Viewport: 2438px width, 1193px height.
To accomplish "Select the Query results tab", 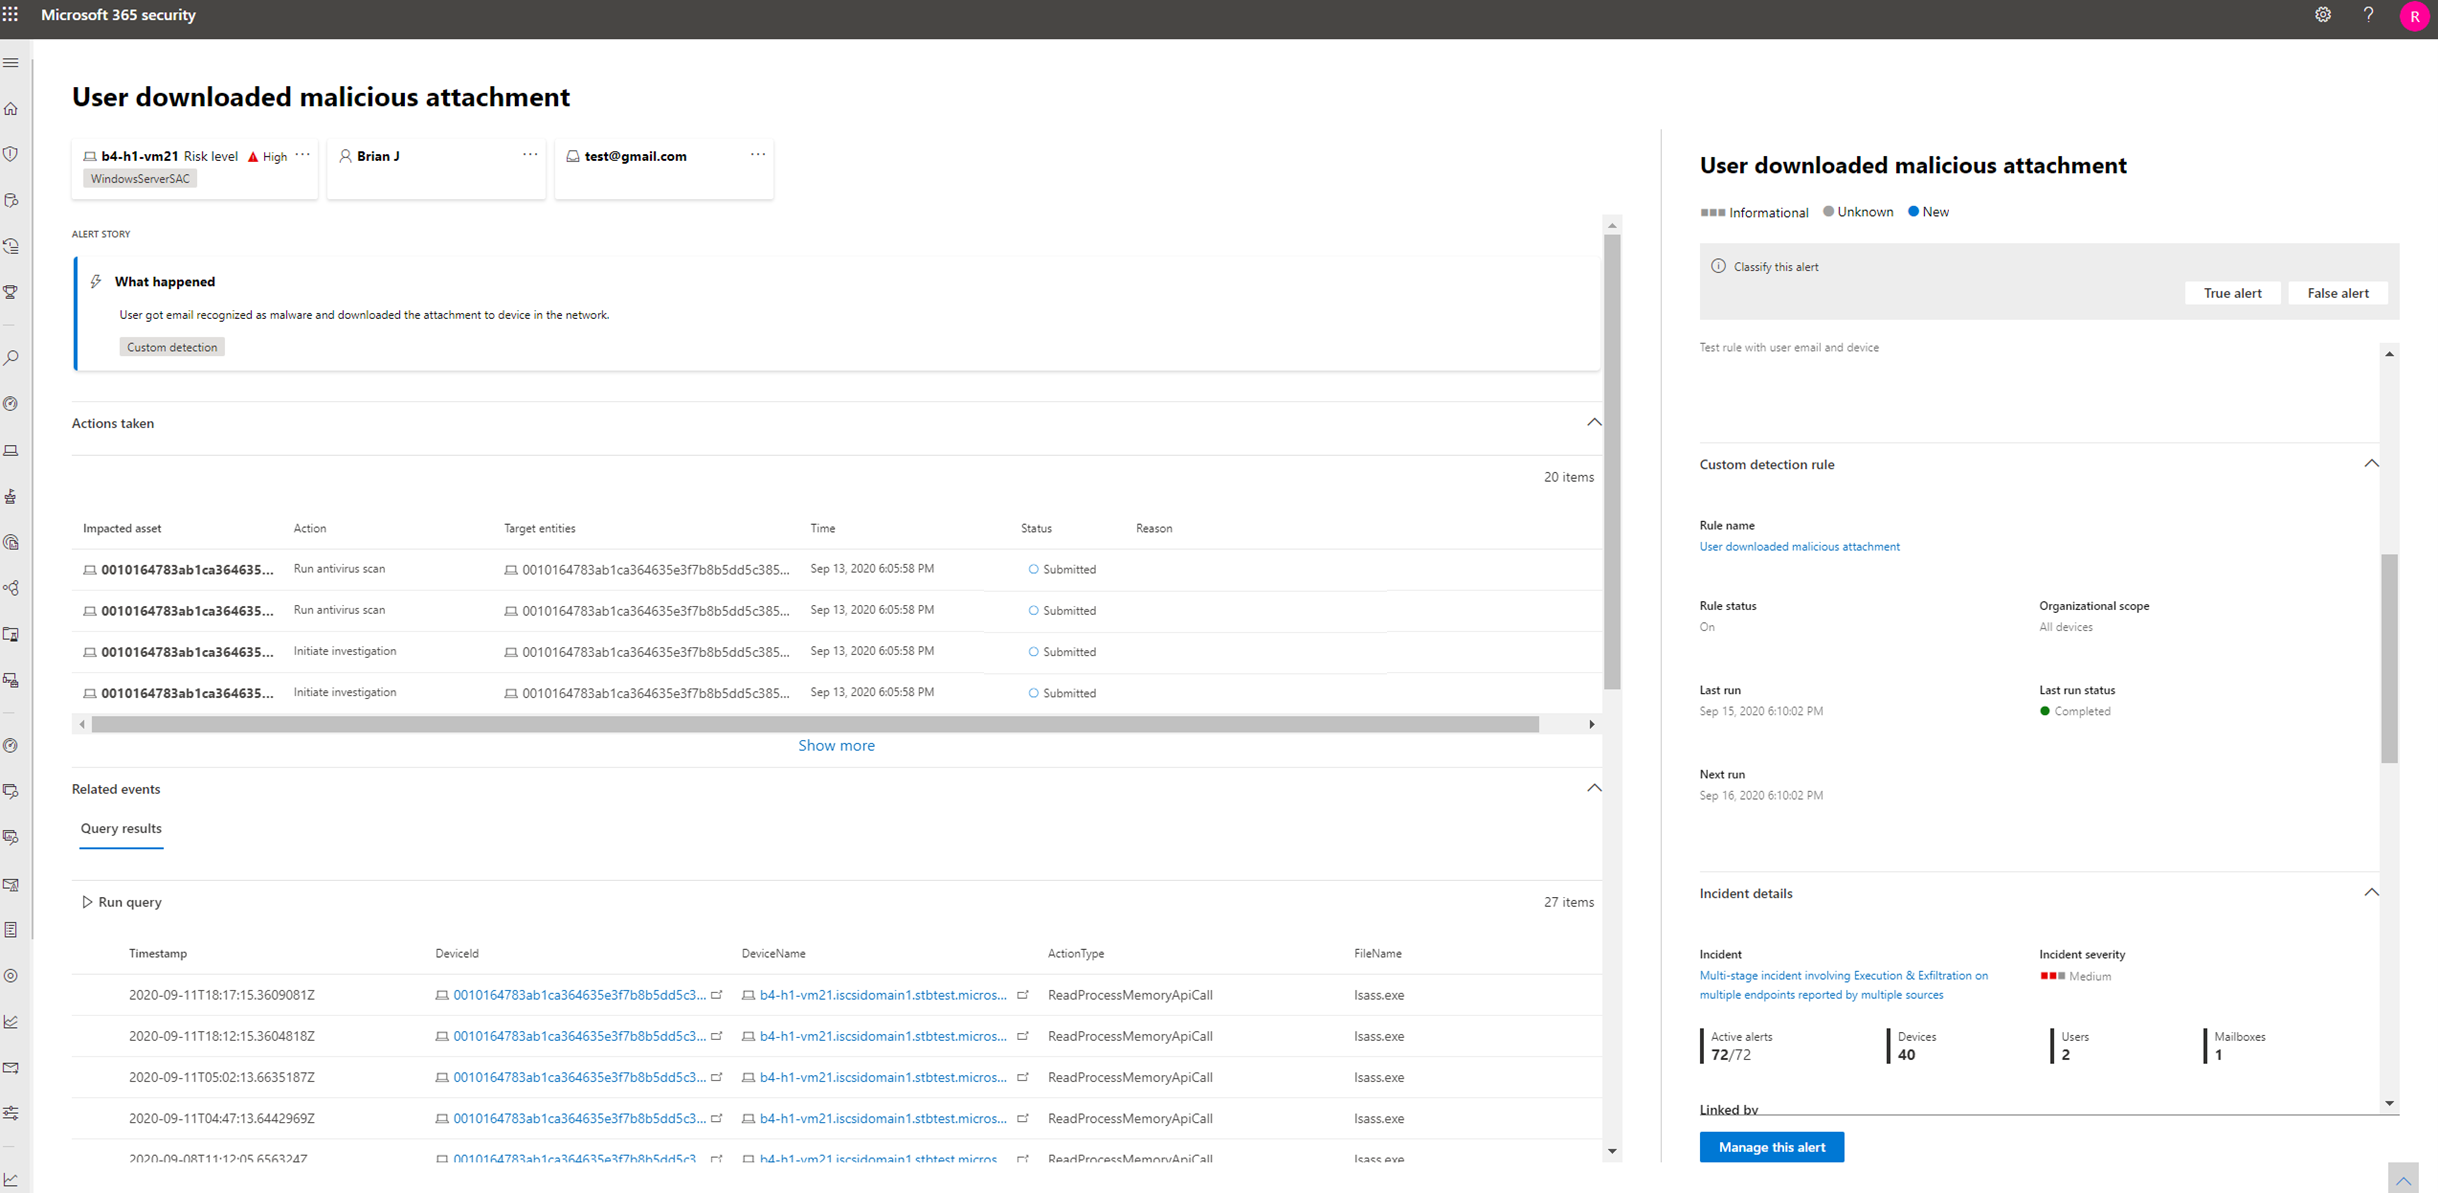I will (x=121, y=829).
